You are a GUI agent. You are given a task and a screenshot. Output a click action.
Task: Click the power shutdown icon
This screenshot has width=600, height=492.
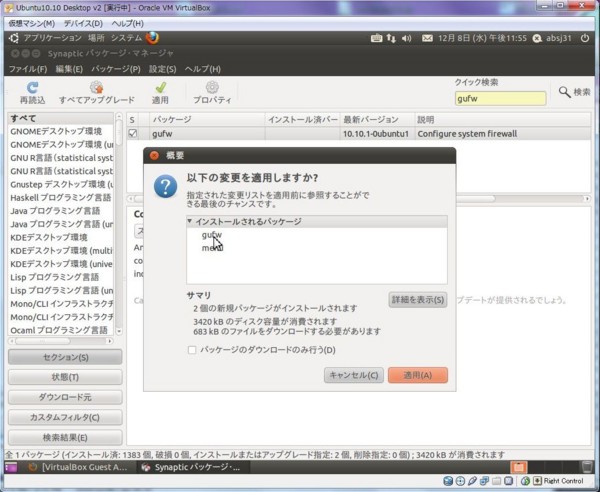point(584,38)
